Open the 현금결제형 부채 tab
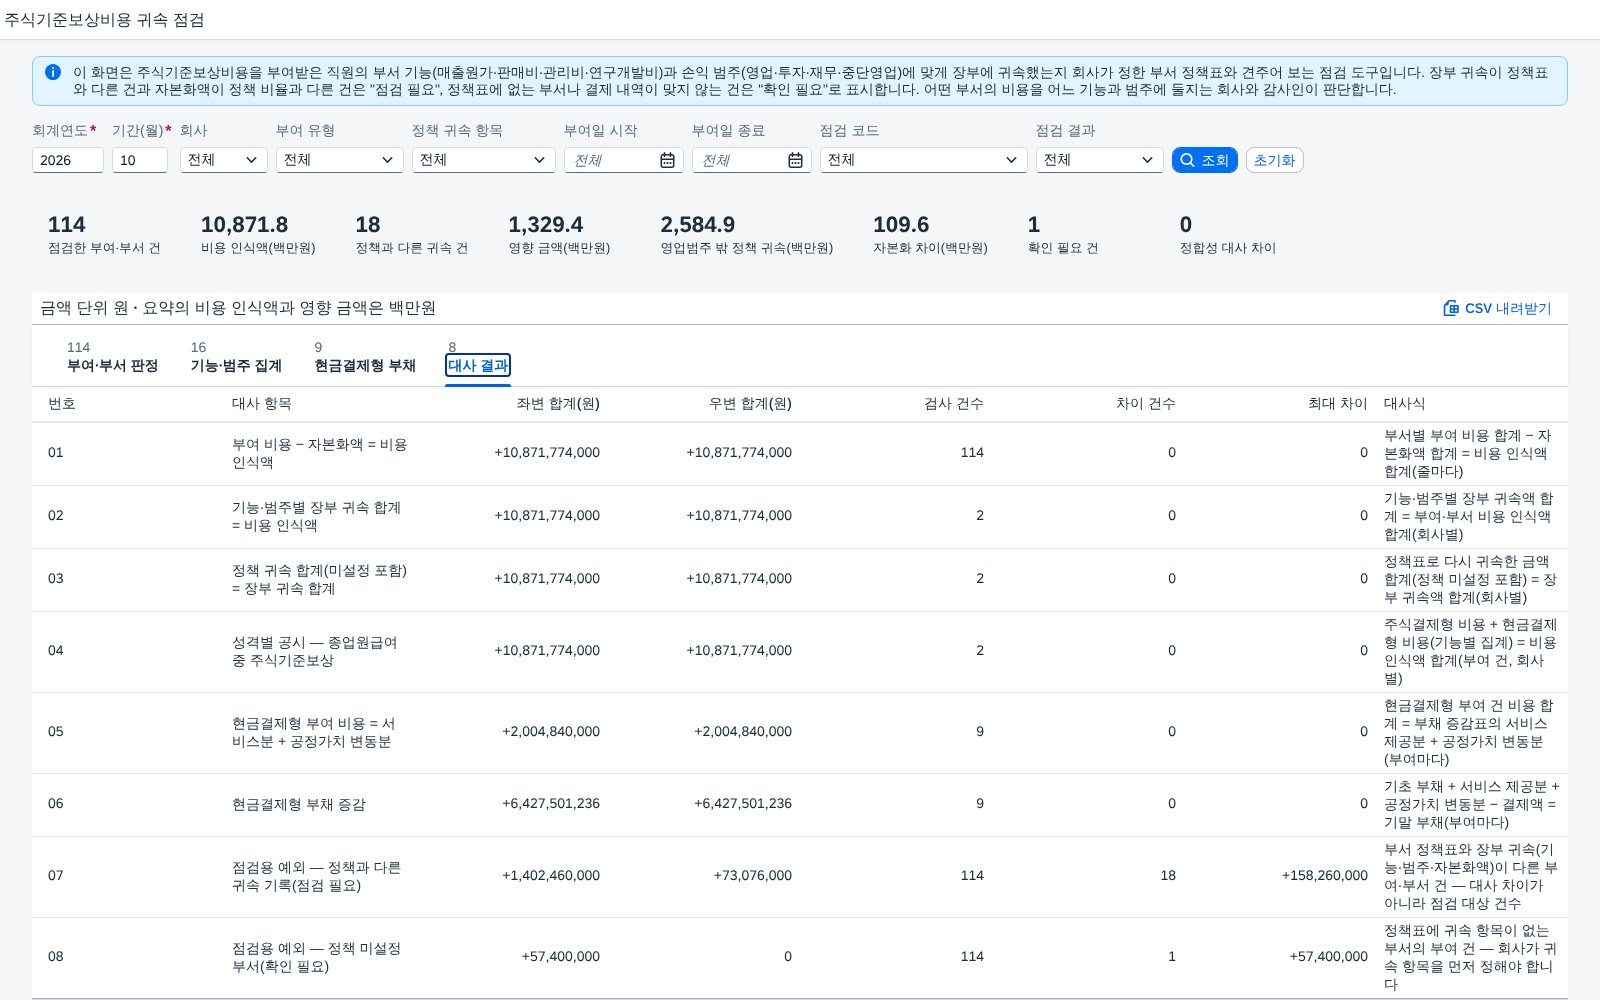 click(365, 365)
